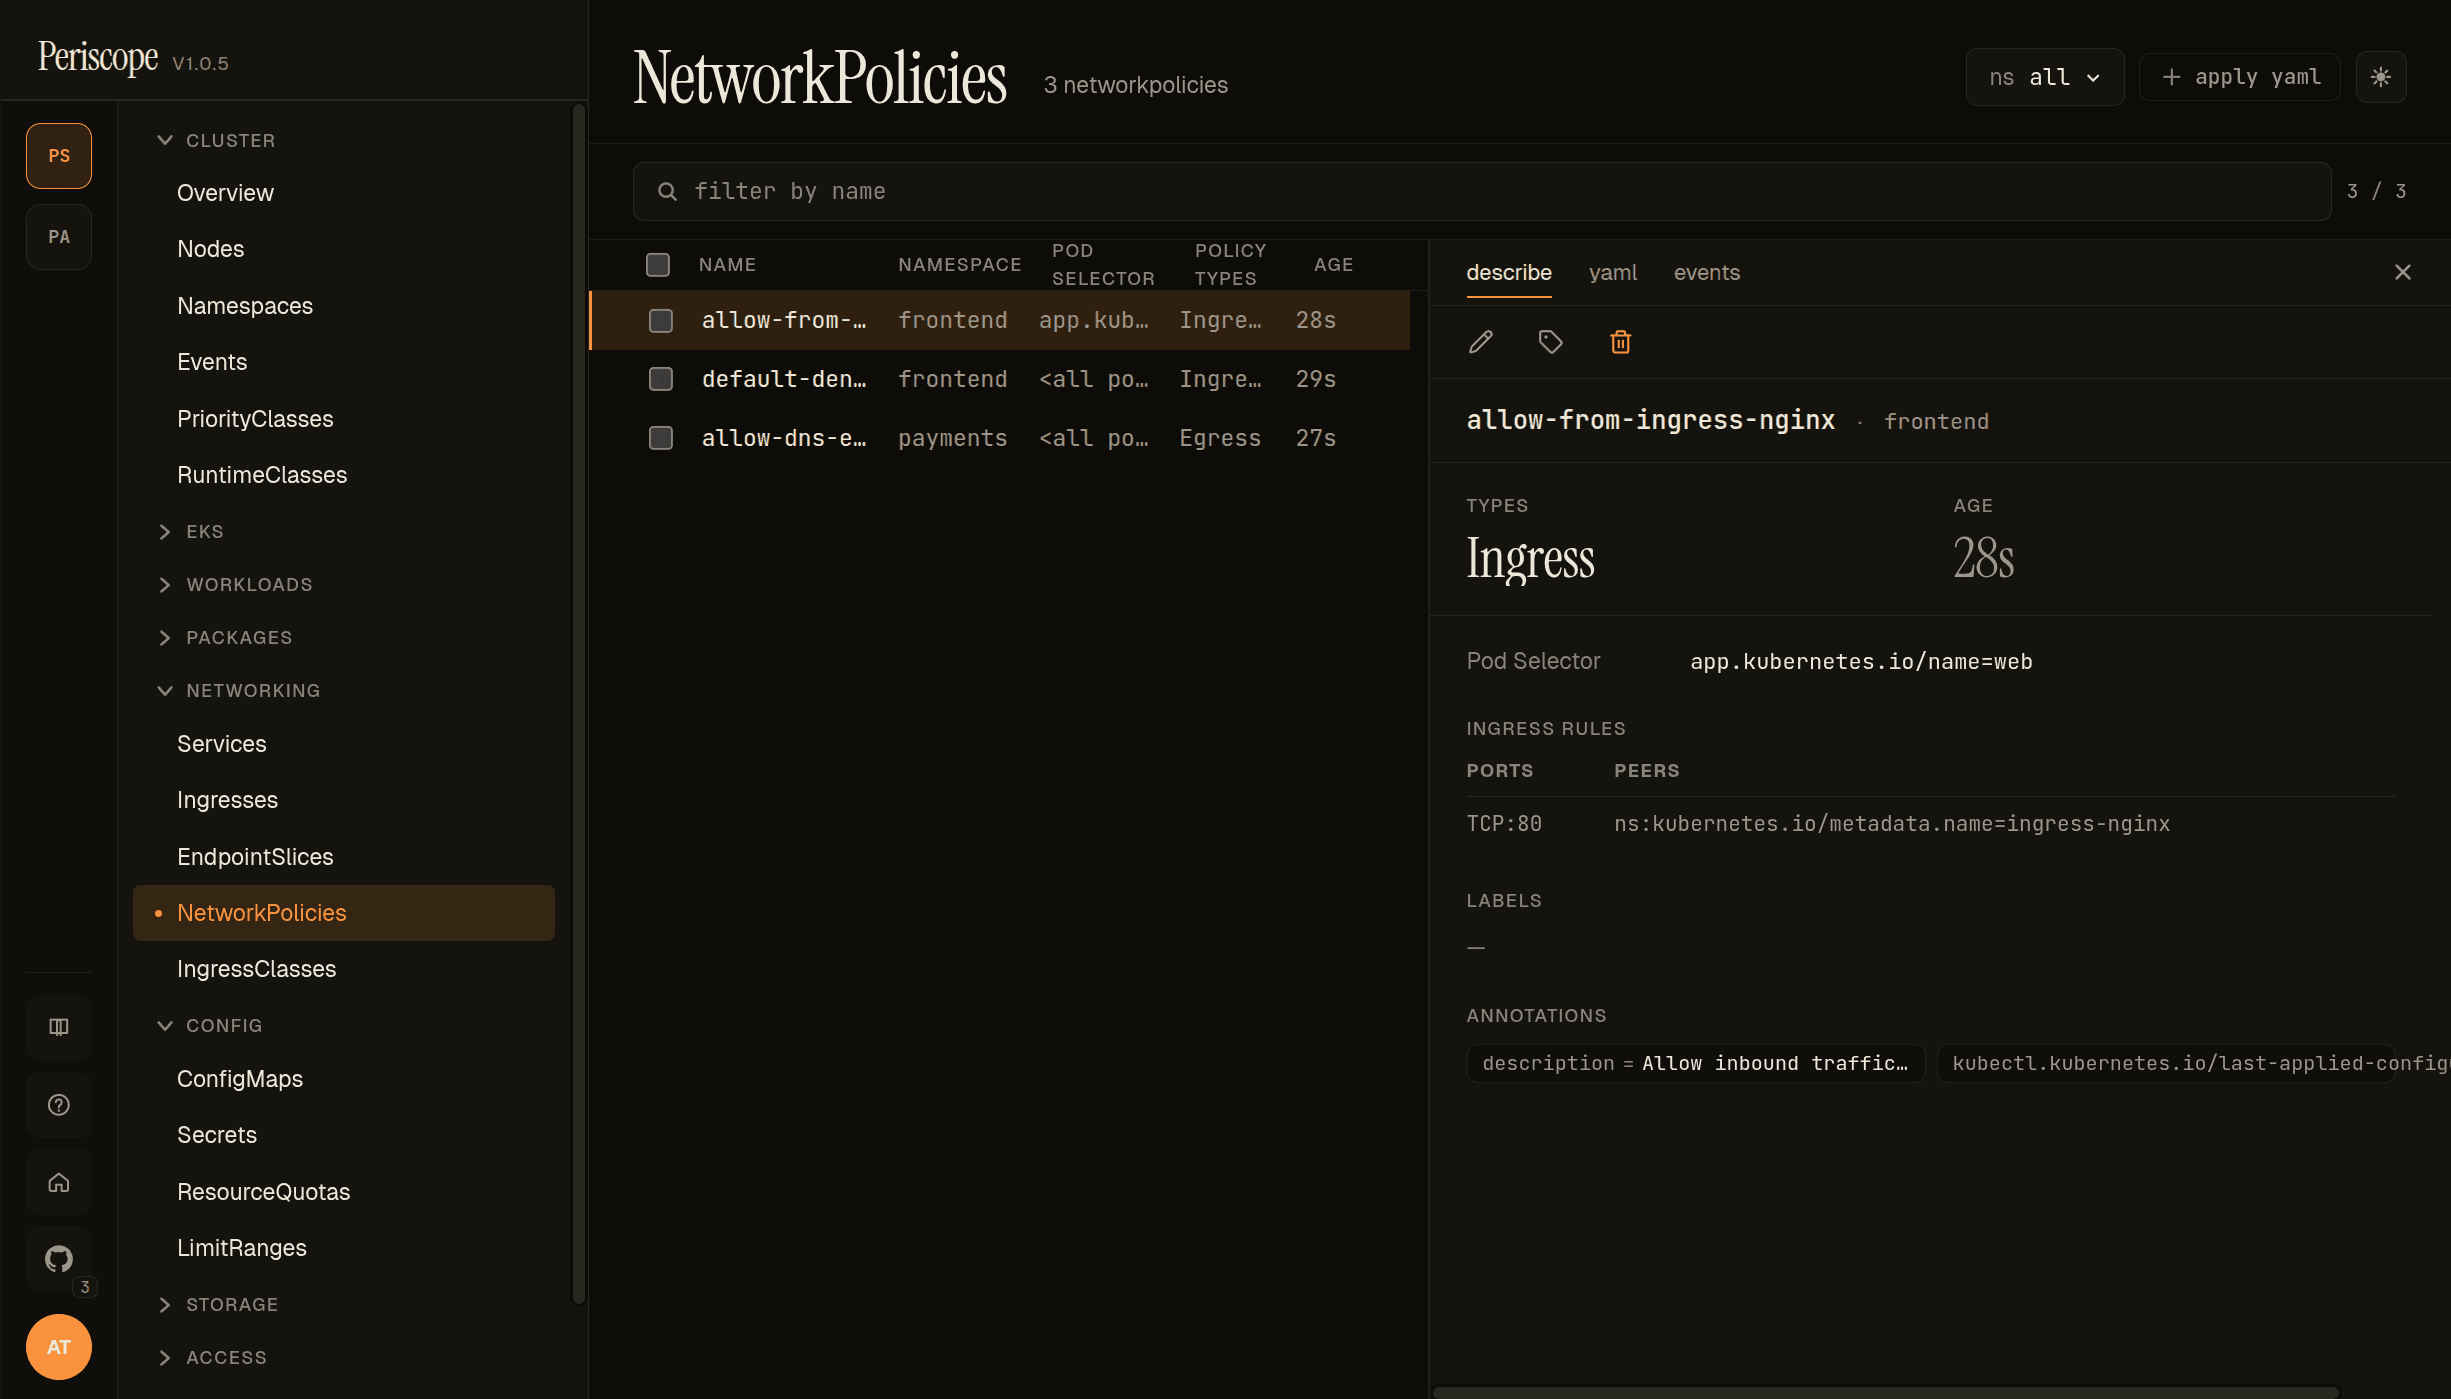Click the sidebar vertical scrollbar

(x=578, y=703)
